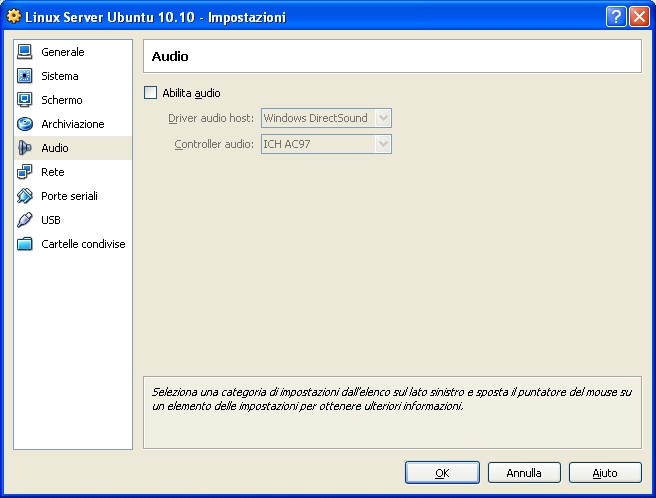Click the Abilita audio label text

[191, 93]
